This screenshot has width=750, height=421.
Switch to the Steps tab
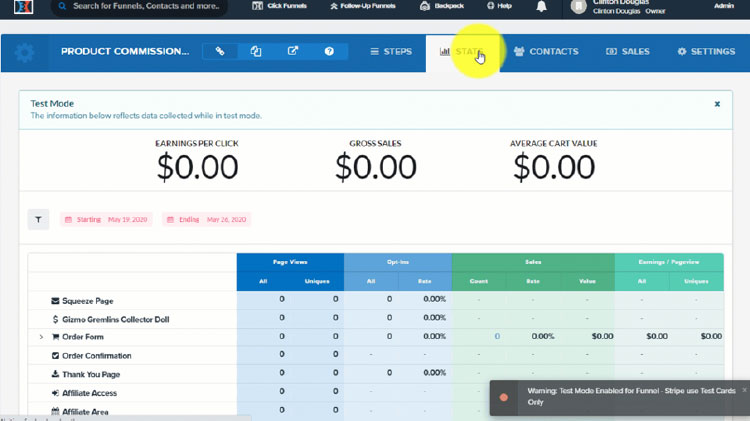391,52
